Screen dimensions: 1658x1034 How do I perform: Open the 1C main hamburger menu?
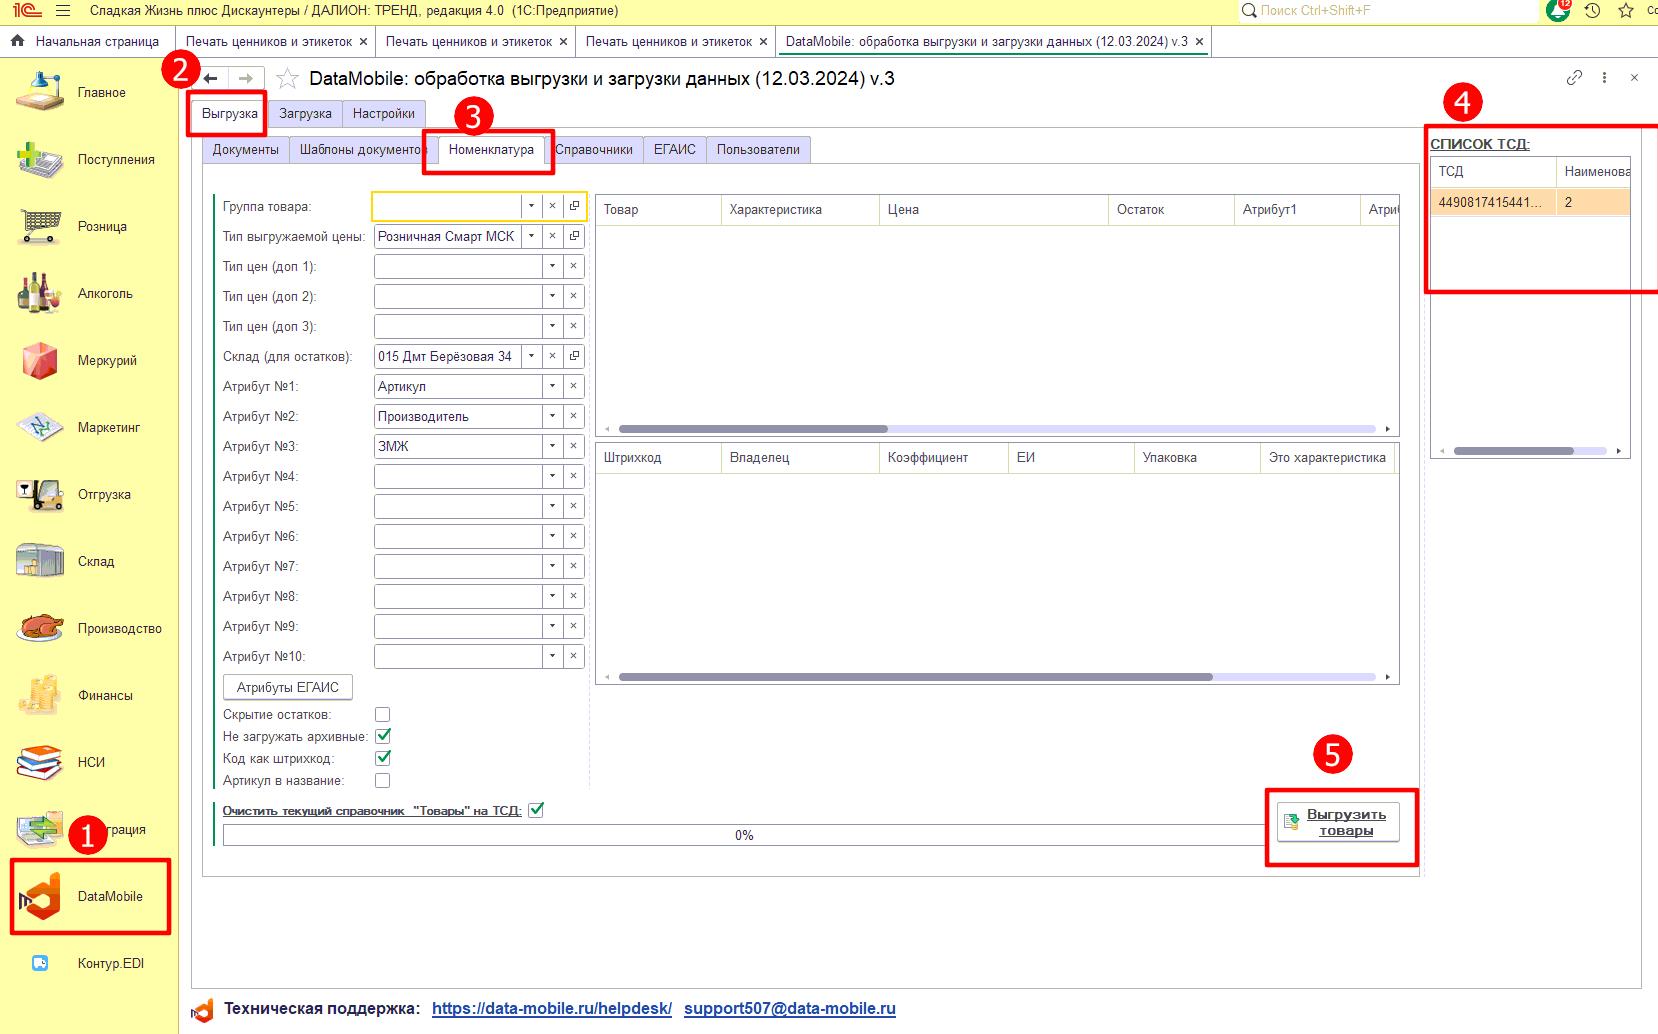coord(63,11)
